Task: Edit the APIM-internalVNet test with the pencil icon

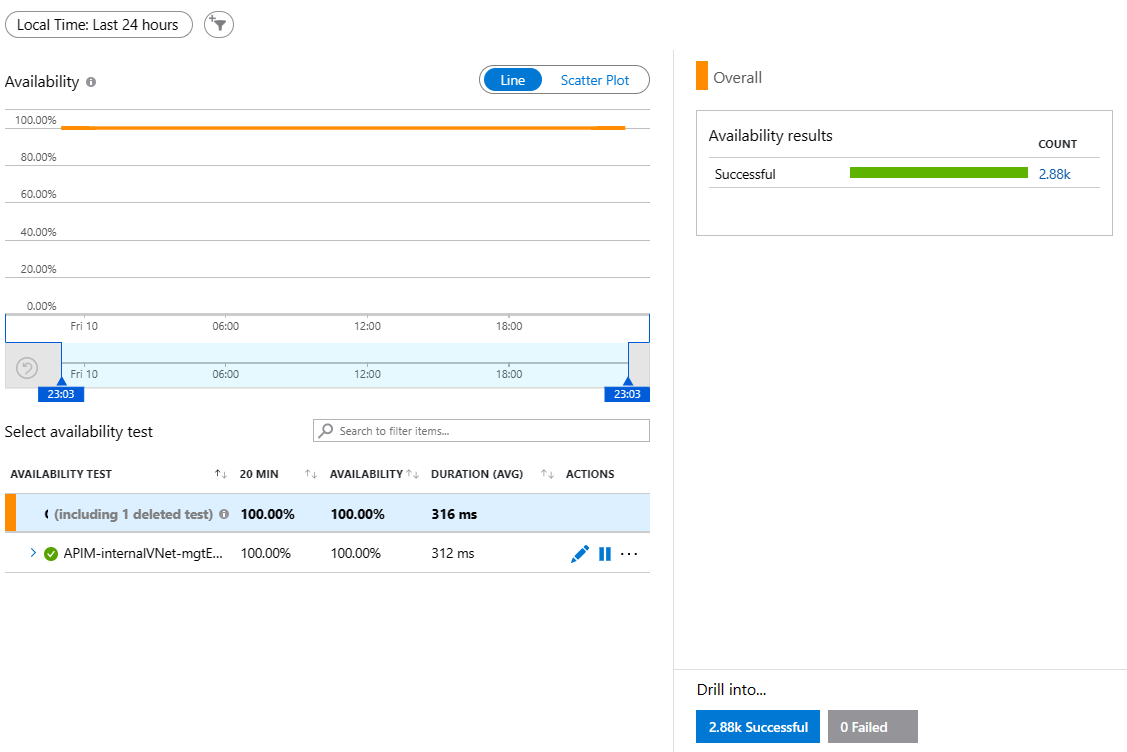Action: [579, 554]
